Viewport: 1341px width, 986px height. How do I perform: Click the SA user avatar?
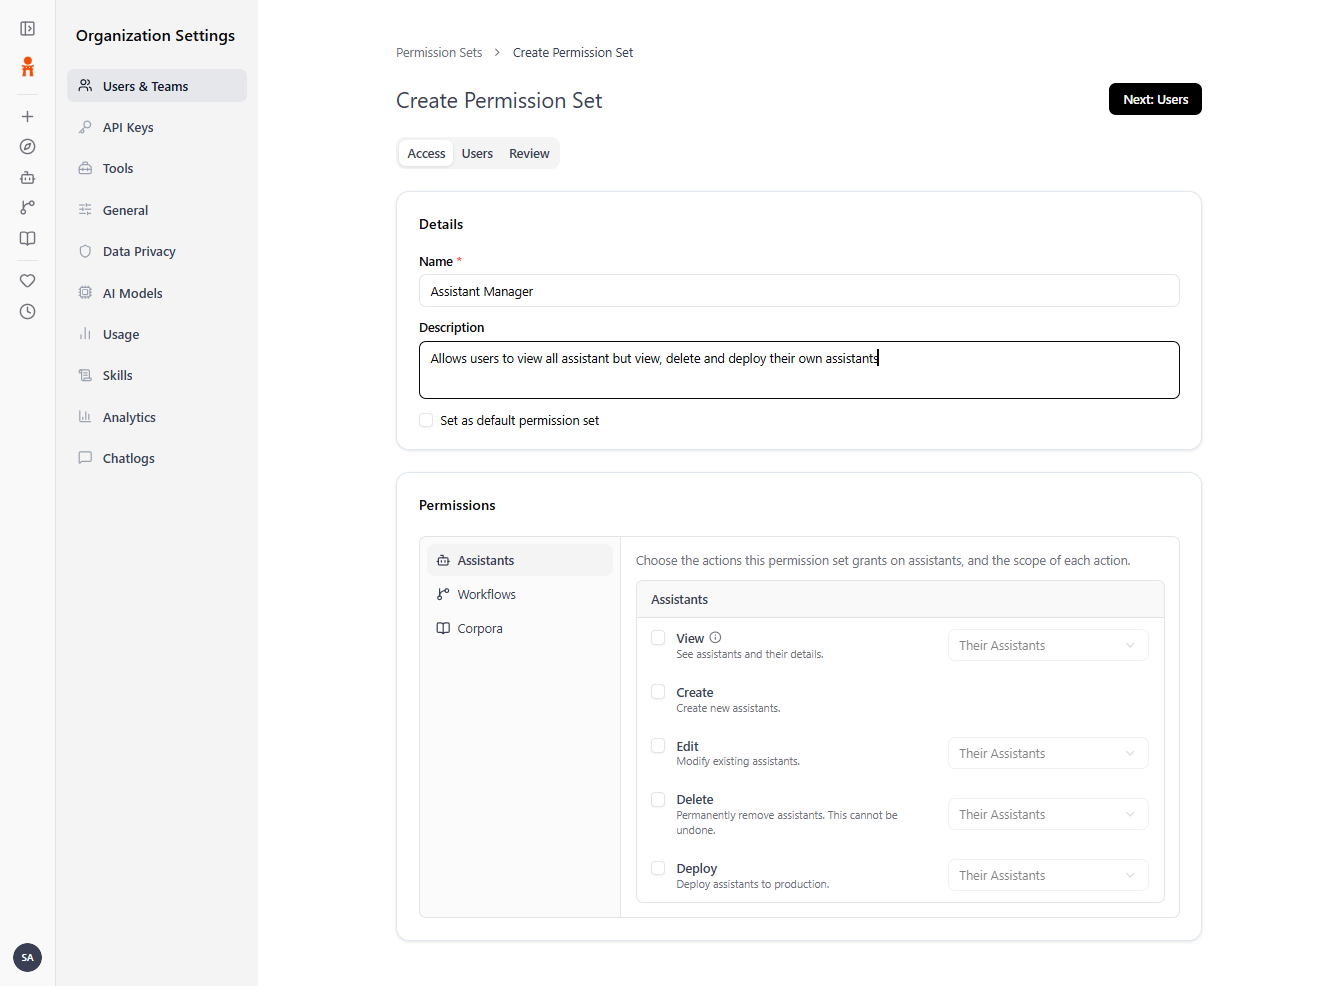[28, 957]
